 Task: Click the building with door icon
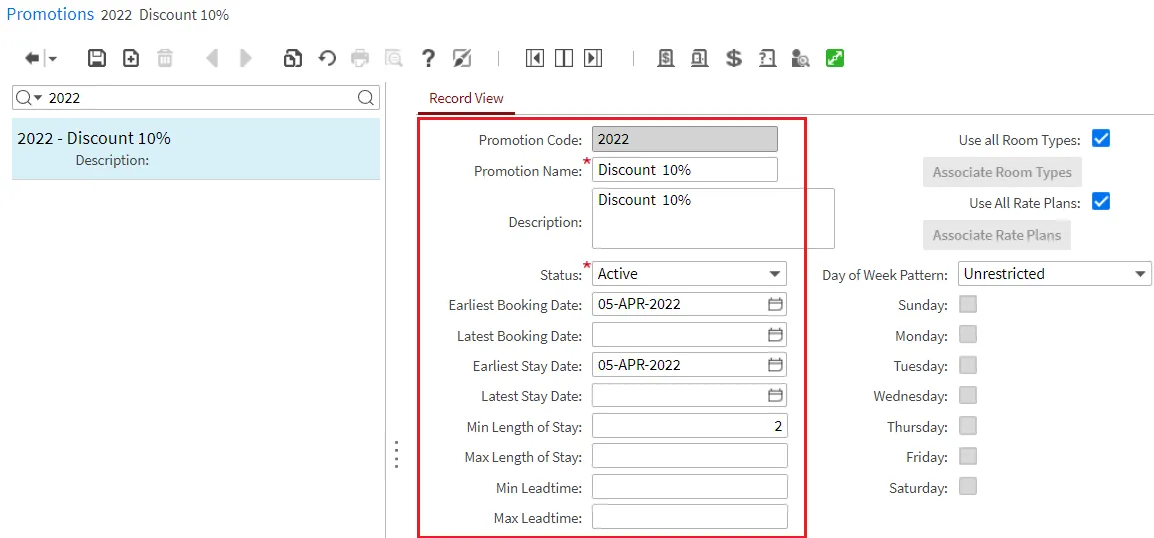pos(699,58)
